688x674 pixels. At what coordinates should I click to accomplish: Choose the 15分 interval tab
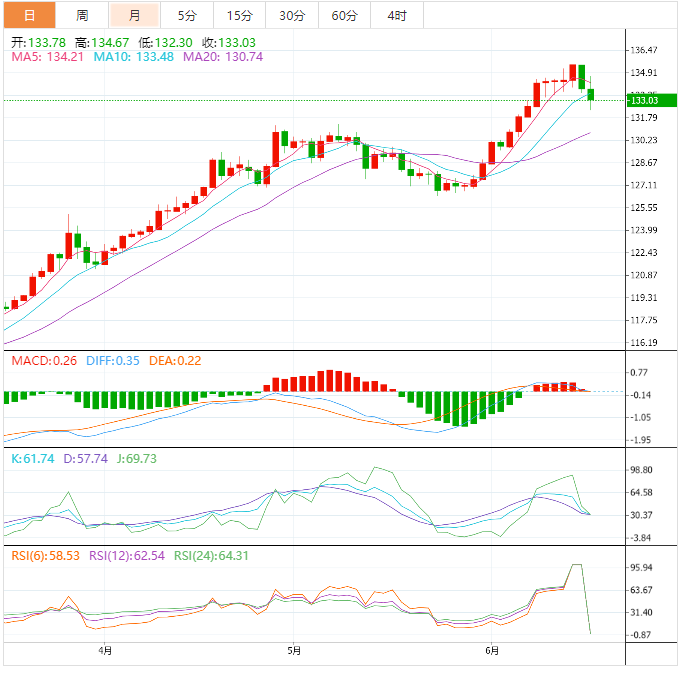point(239,15)
